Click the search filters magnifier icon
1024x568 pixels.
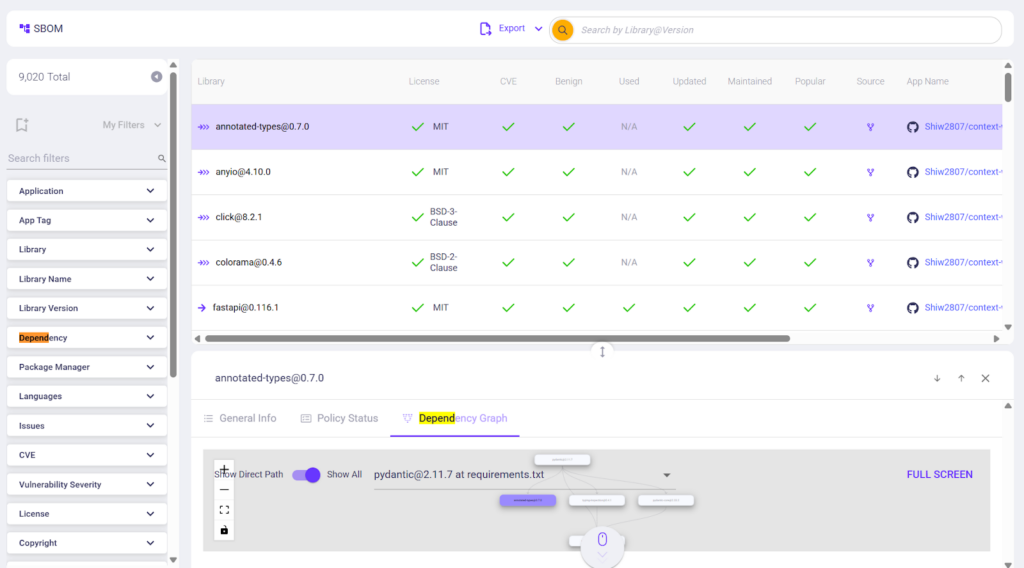point(161,159)
